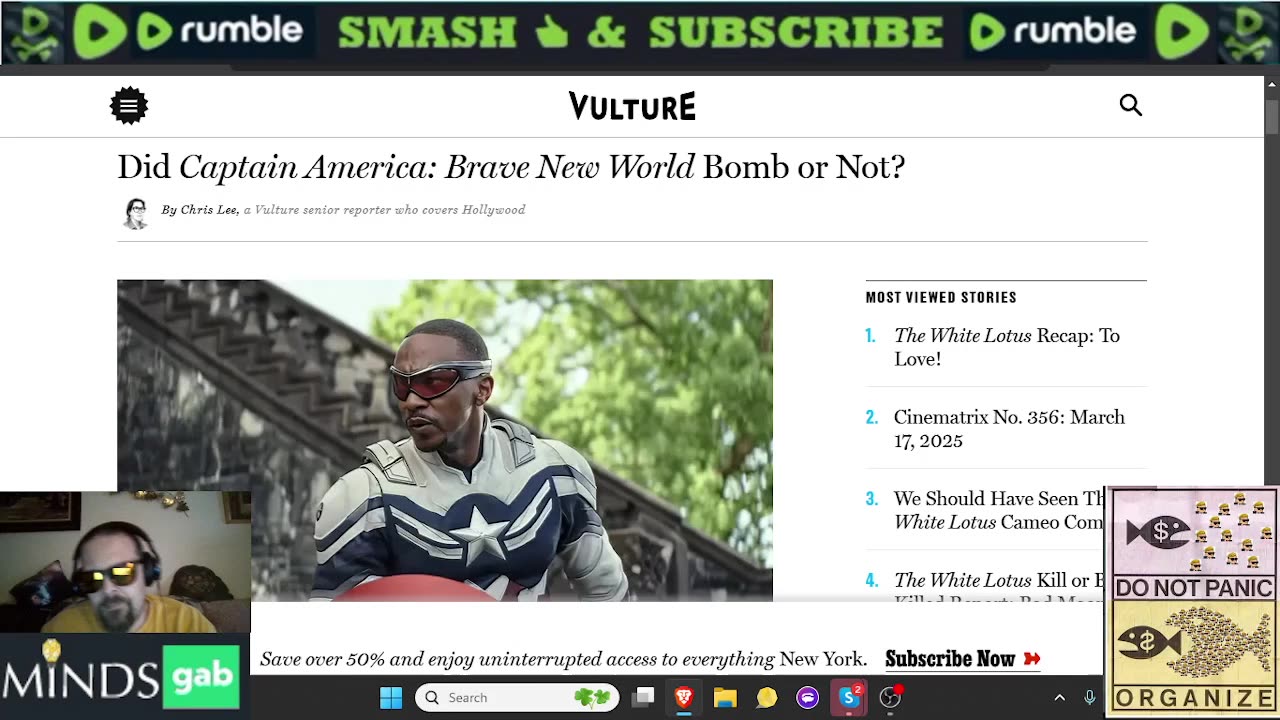
Task: Click the page vertical scrollbar thumb
Action: coord(1272,117)
